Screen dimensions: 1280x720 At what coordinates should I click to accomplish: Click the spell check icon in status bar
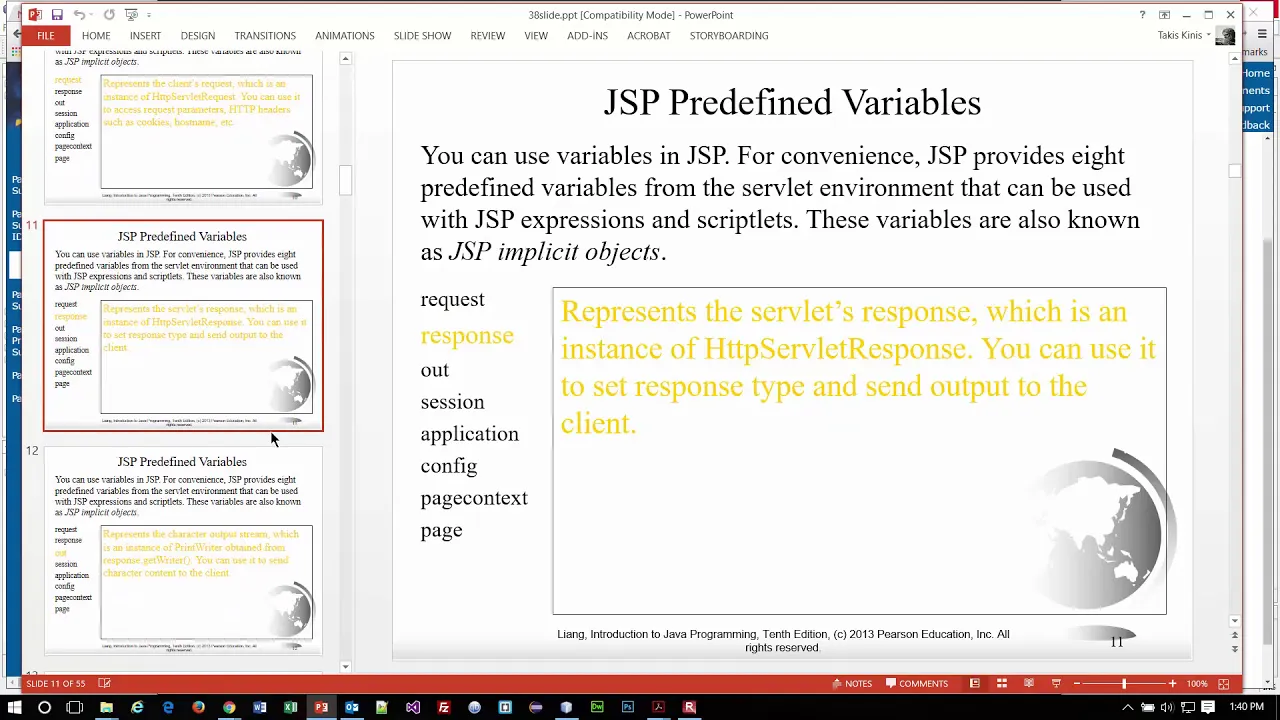(104, 684)
